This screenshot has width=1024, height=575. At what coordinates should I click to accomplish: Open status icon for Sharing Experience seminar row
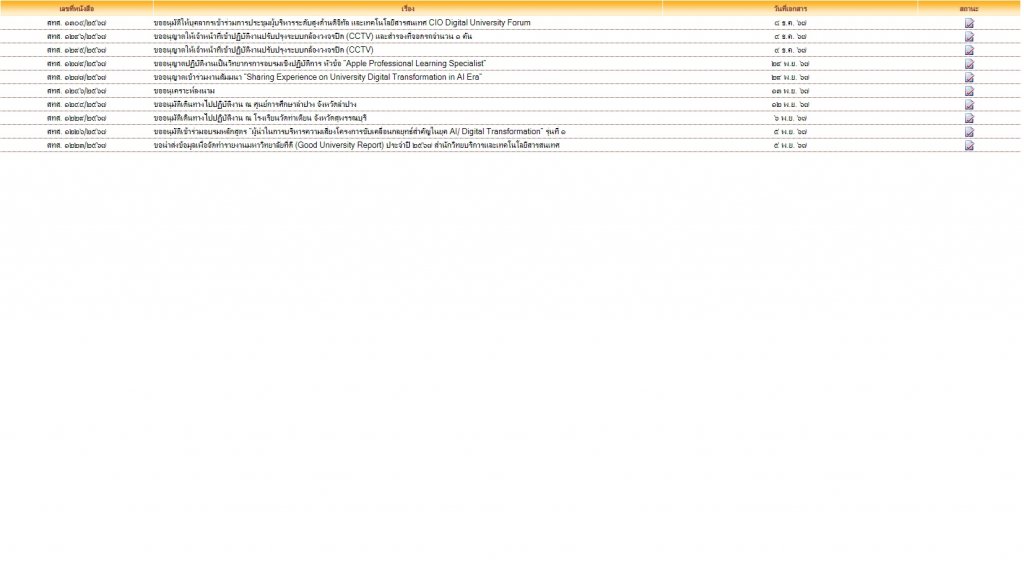pyautogui.click(x=969, y=77)
